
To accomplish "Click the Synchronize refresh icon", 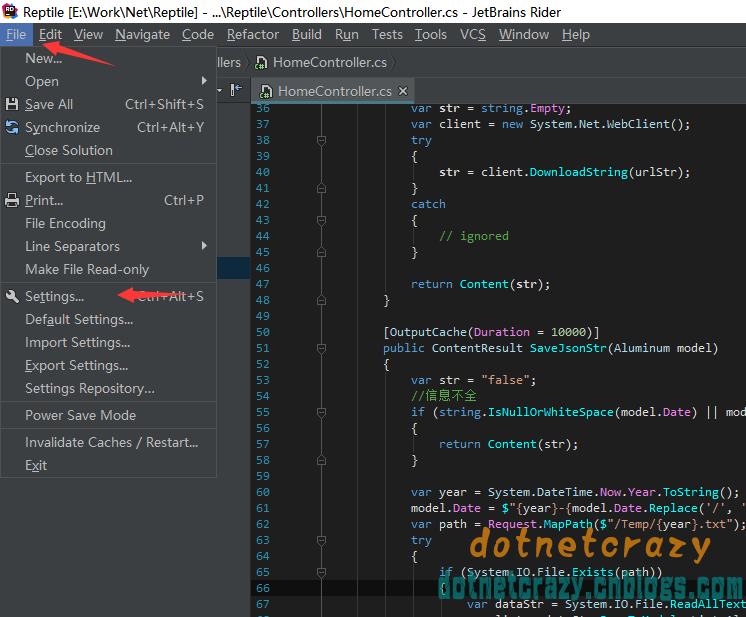I will coord(12,127).
